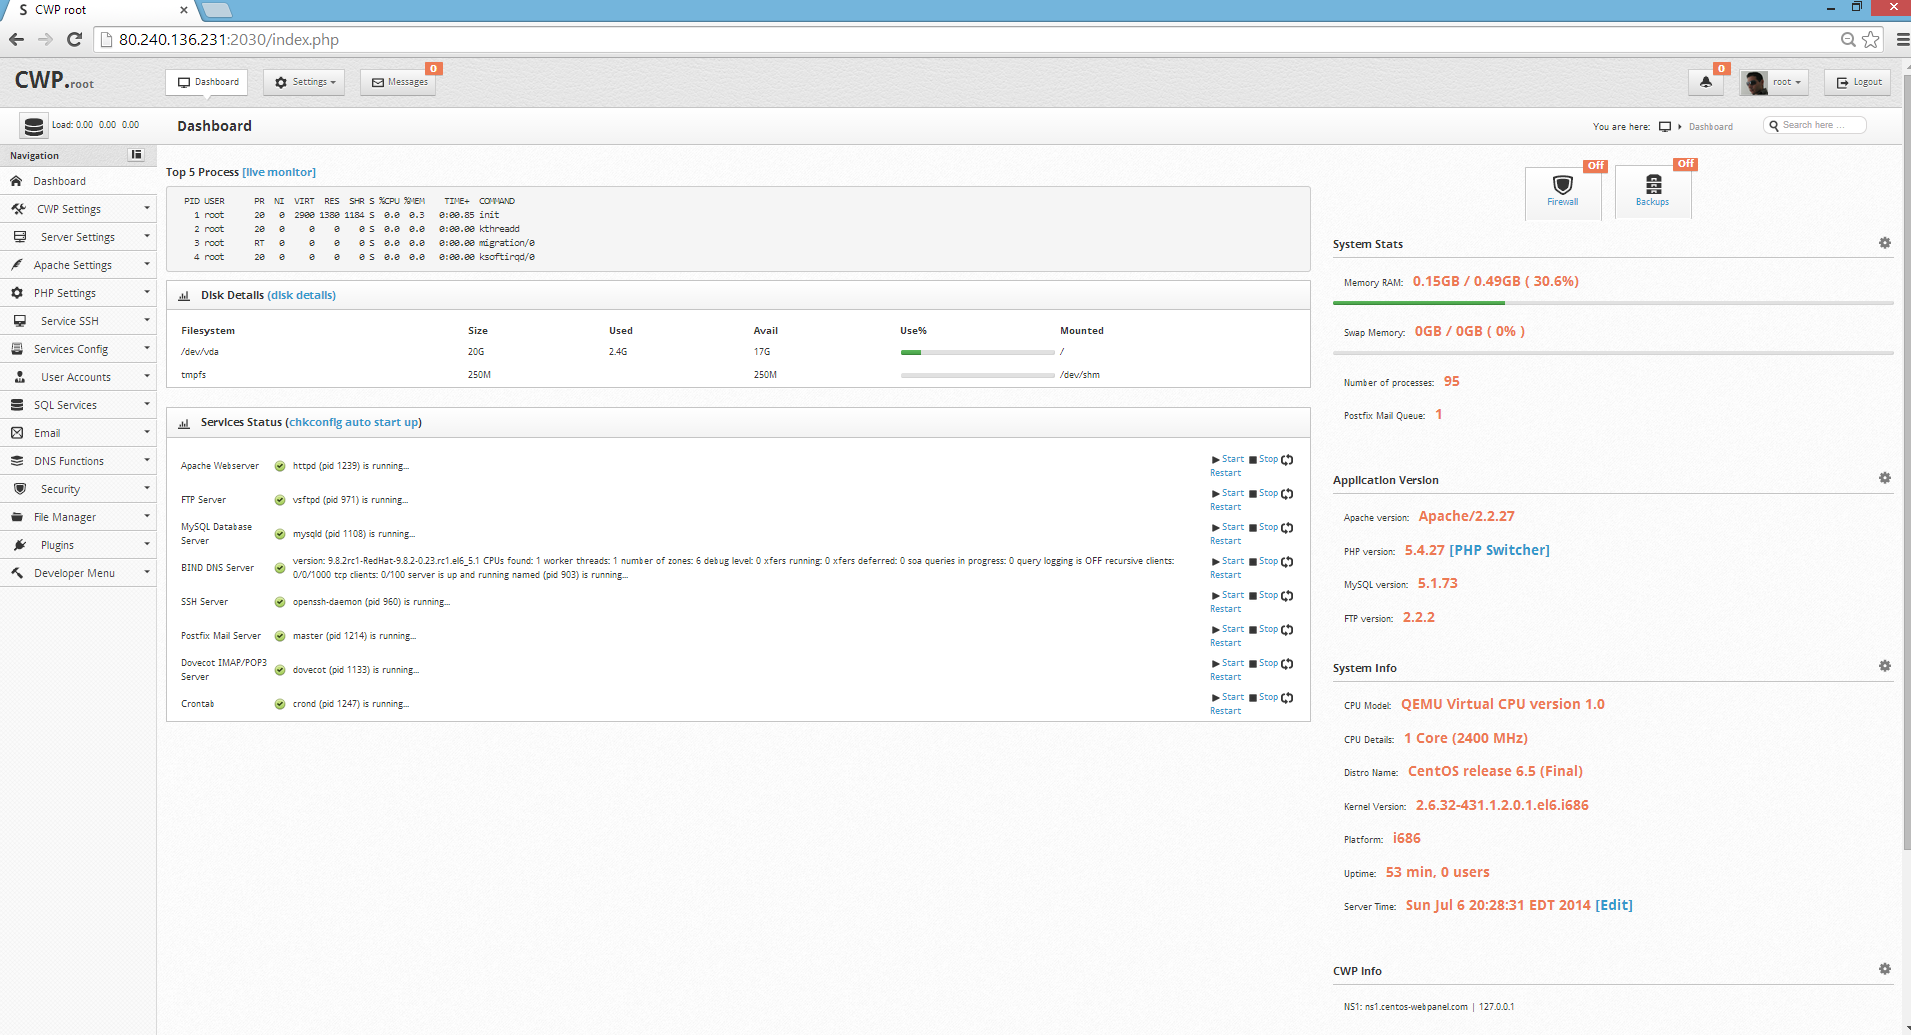This screenshot has height=1035, width=1911.
Task: Click the /dev/vda usage progress bar
Action: click(977, 352)
